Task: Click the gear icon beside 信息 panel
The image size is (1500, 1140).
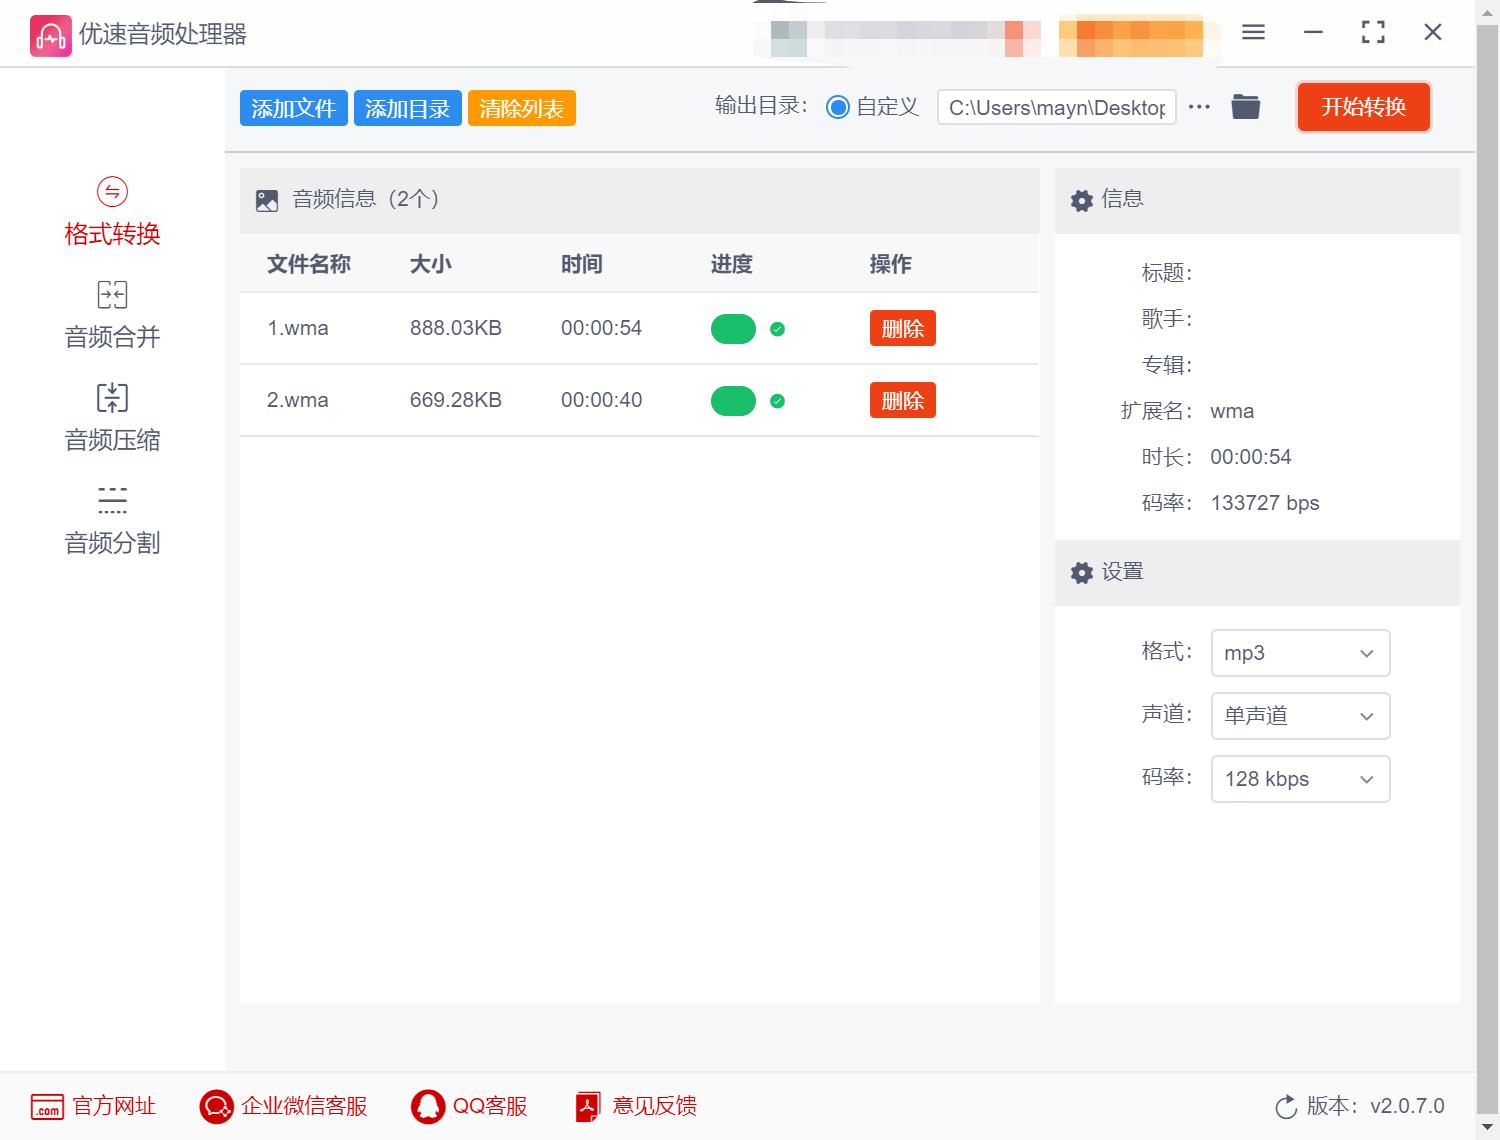Action: point(1081,200)
